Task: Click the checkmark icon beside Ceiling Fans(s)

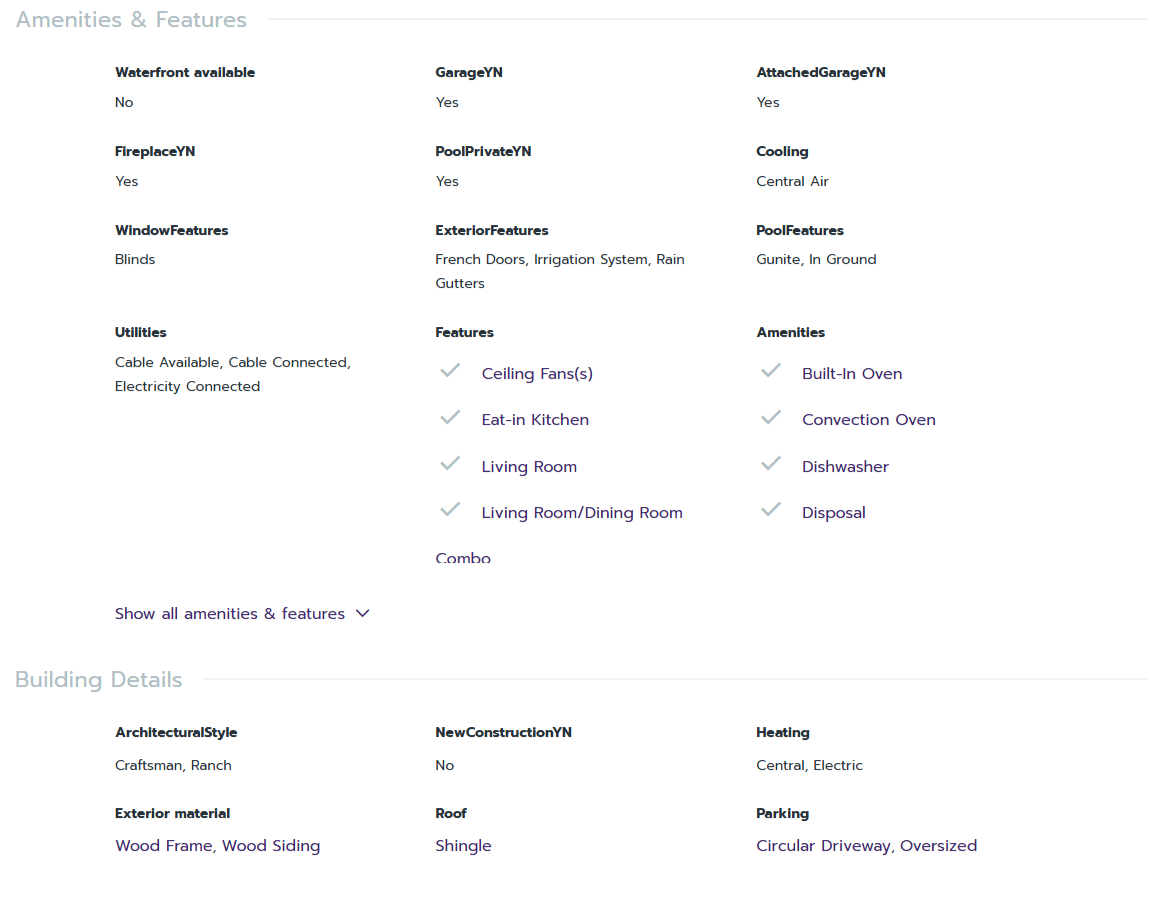Action: 450,371
